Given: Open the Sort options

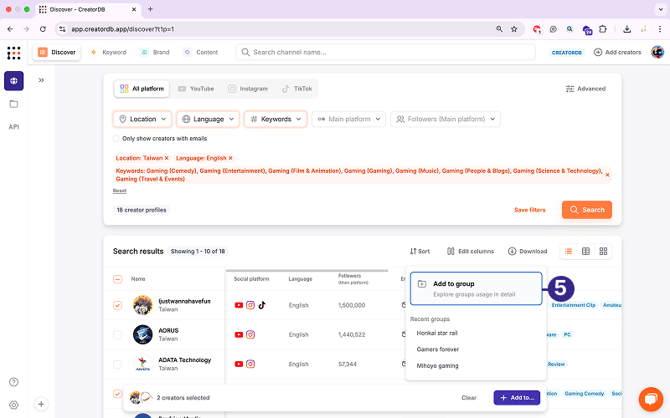Looking at the screenshot, I should pos(420,251).
